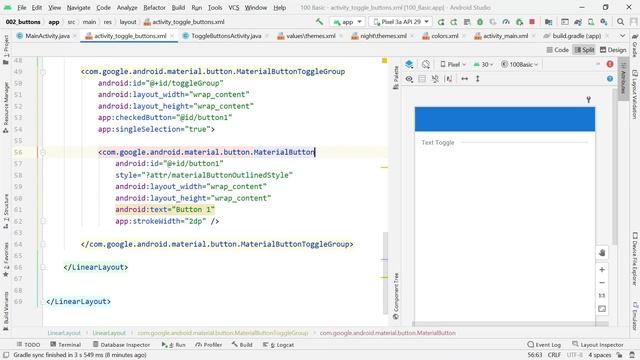
Task: Open the API 30 version dropdown
Action: pyautogui.click(x=483, y=64)
